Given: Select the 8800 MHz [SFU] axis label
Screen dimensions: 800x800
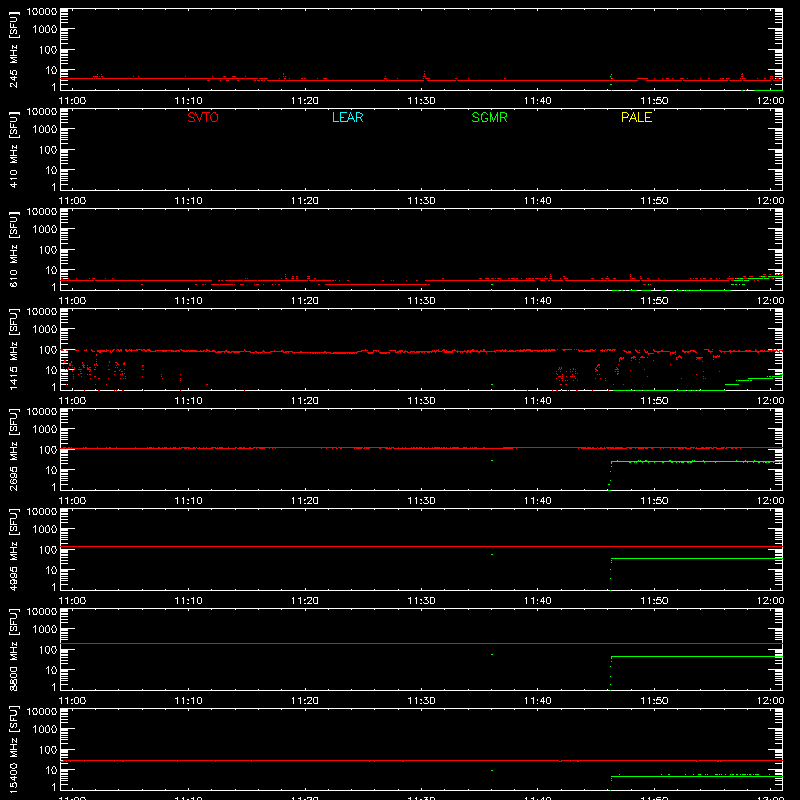Looking at the screenshot, I should tap(14, 650).
